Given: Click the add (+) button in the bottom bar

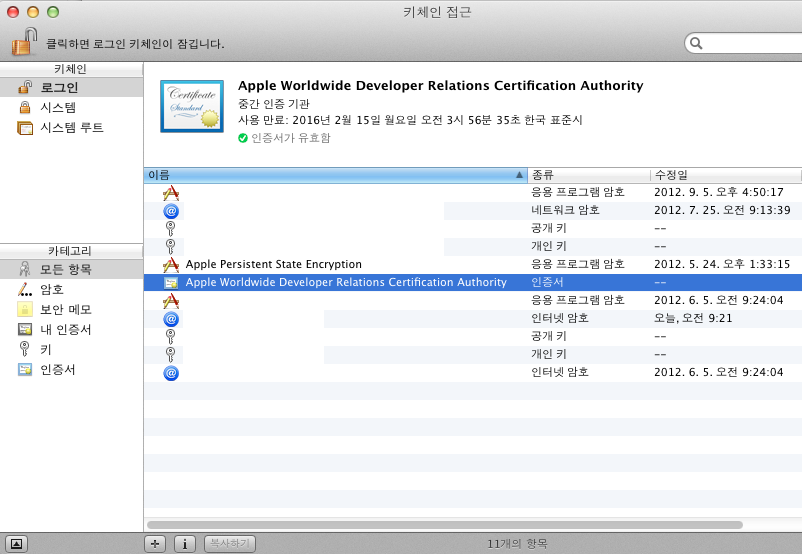Looking at the screenshot, I should click(x=155, y=544).
